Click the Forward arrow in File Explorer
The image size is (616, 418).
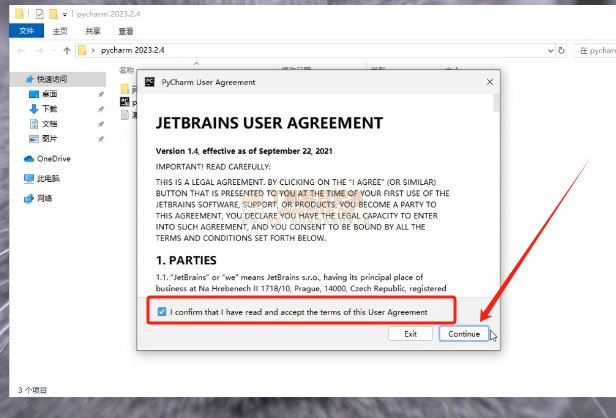tap(39, 51)
